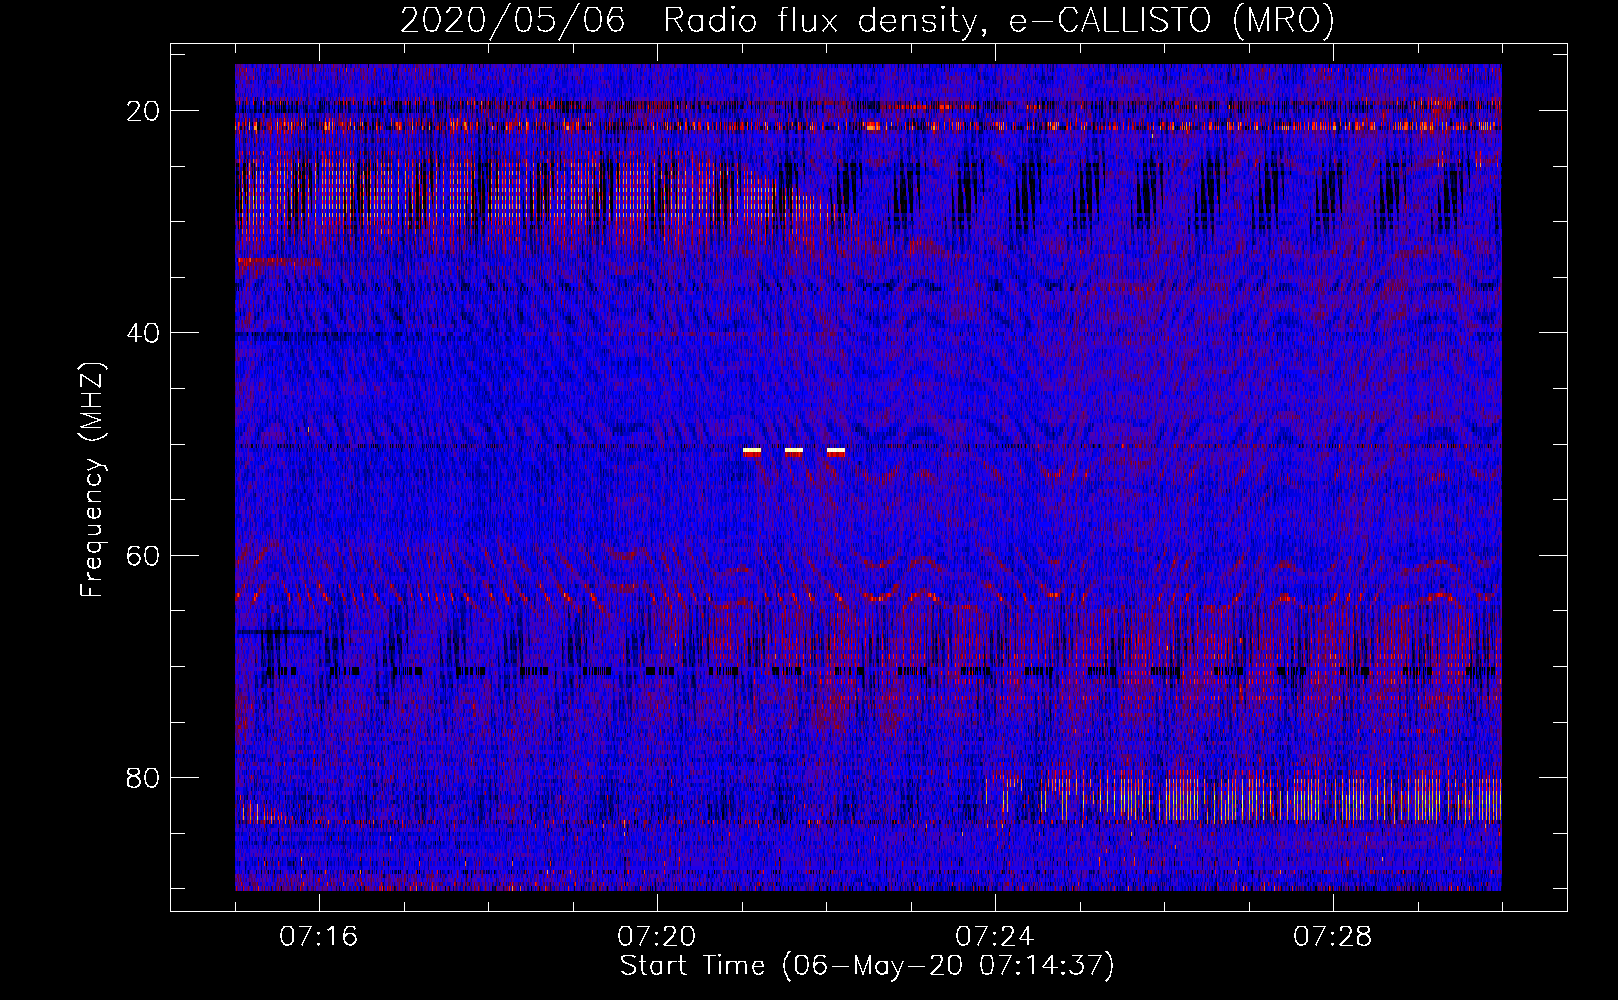Click the 07:16 time tick label

pos(319,937)
